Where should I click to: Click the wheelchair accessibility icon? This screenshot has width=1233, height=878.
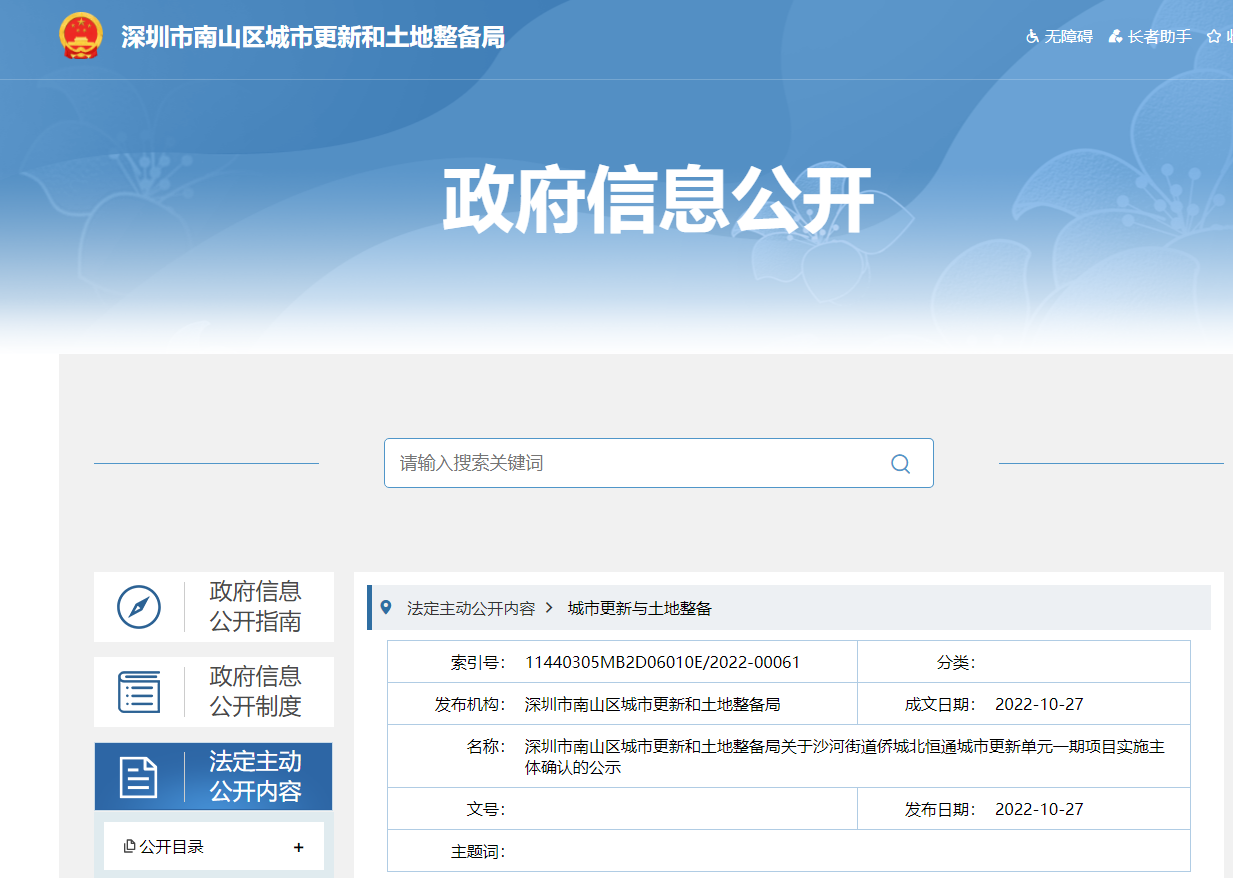point(1033,37)
